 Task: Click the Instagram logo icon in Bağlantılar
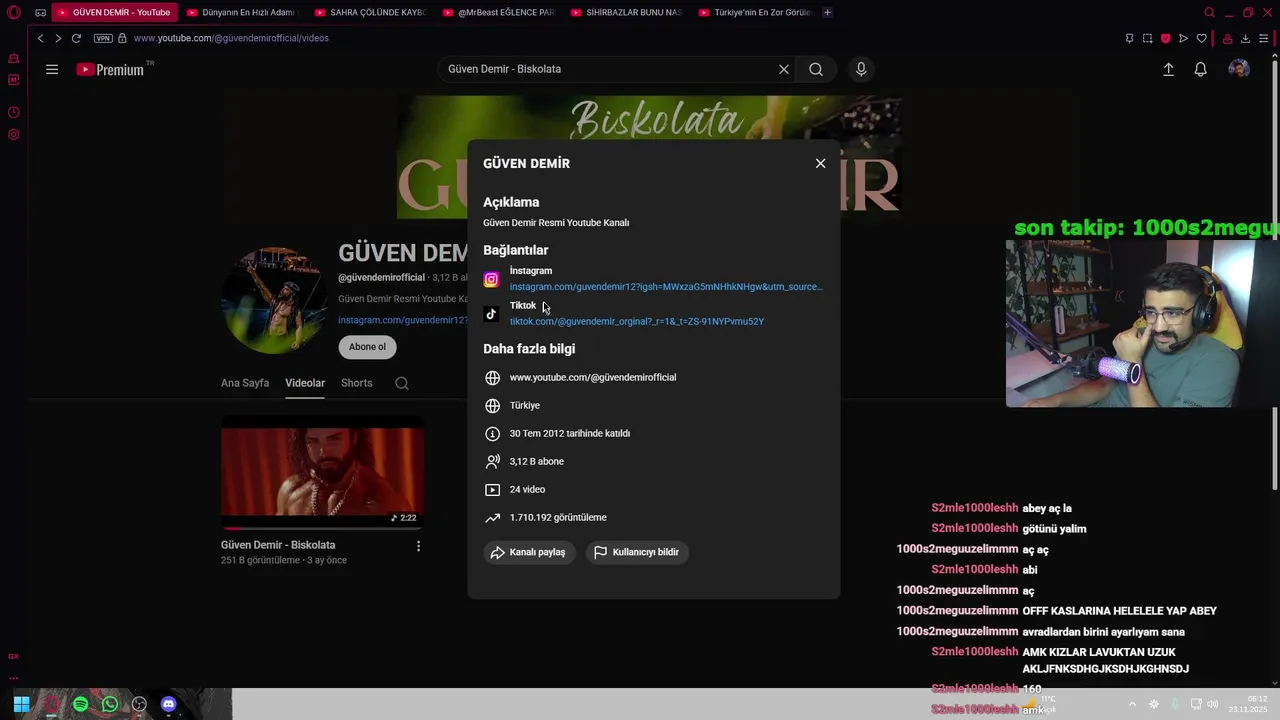click(x=491, y=280)
